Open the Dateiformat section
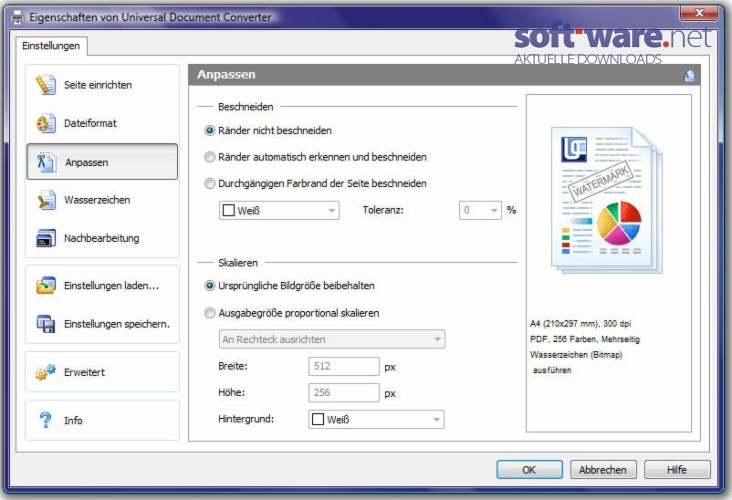The width and height of the screenshot is (732, 500). click(x=102, y=123)
